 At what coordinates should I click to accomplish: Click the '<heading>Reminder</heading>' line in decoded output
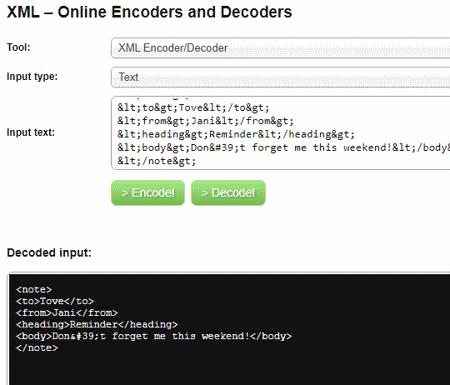pos(97,324)
